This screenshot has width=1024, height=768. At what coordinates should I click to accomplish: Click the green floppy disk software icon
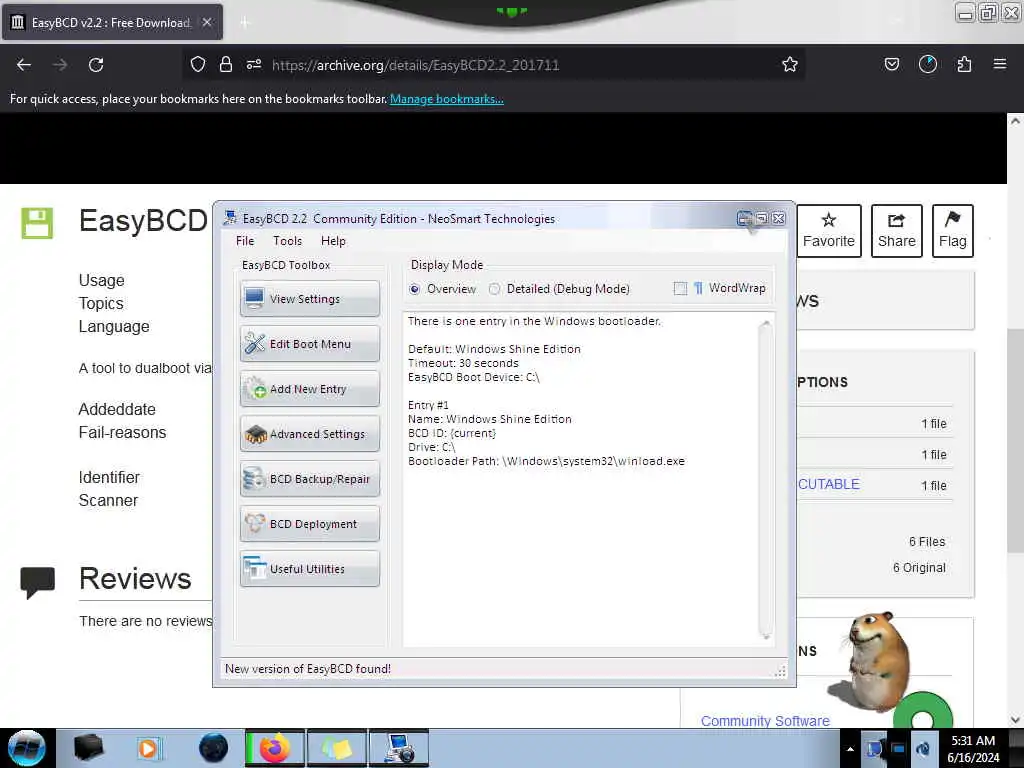coord(37,223)
